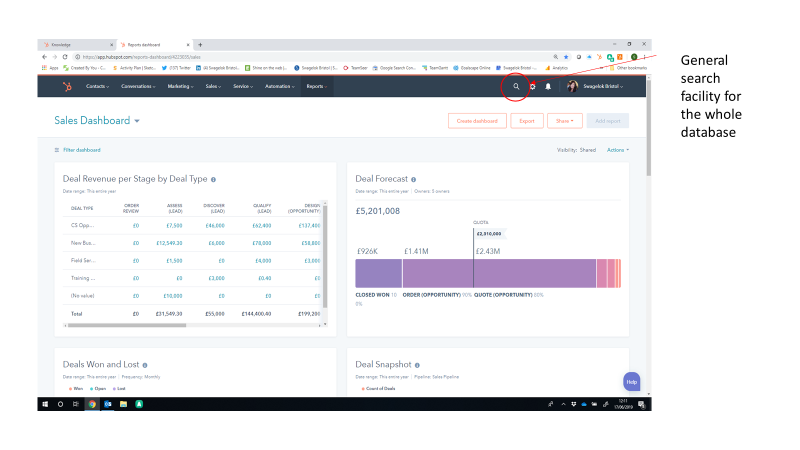
Task: Open the global search magnifier icon
Action: [x=516, y=87]
